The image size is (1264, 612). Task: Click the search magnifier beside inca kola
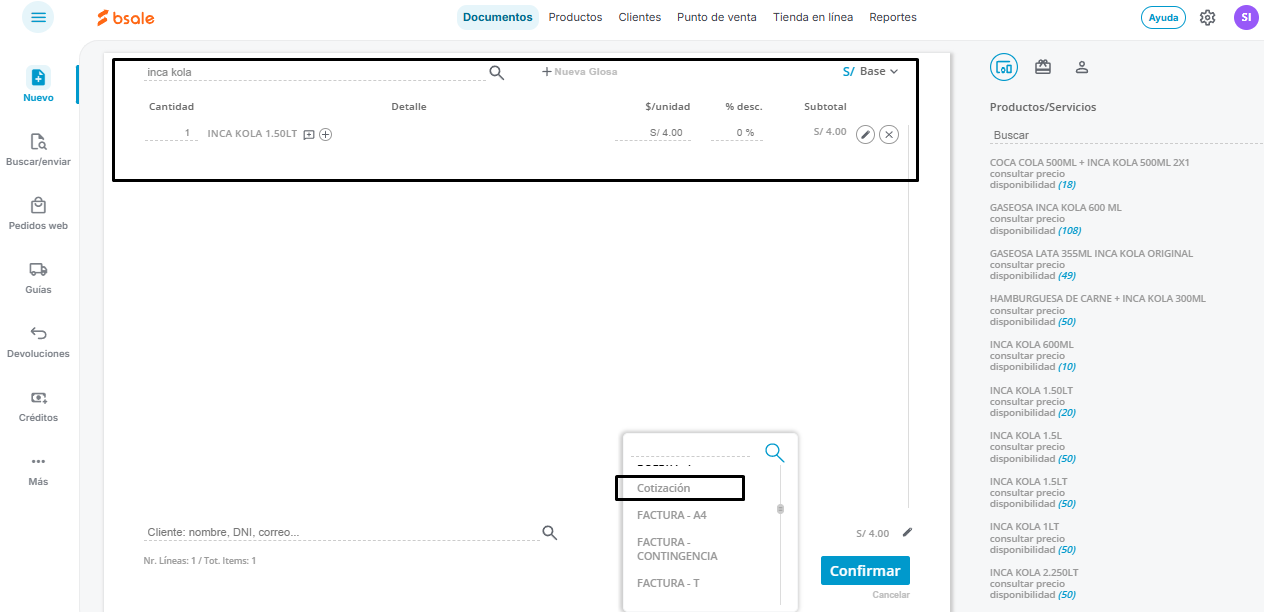click(496, 72)
